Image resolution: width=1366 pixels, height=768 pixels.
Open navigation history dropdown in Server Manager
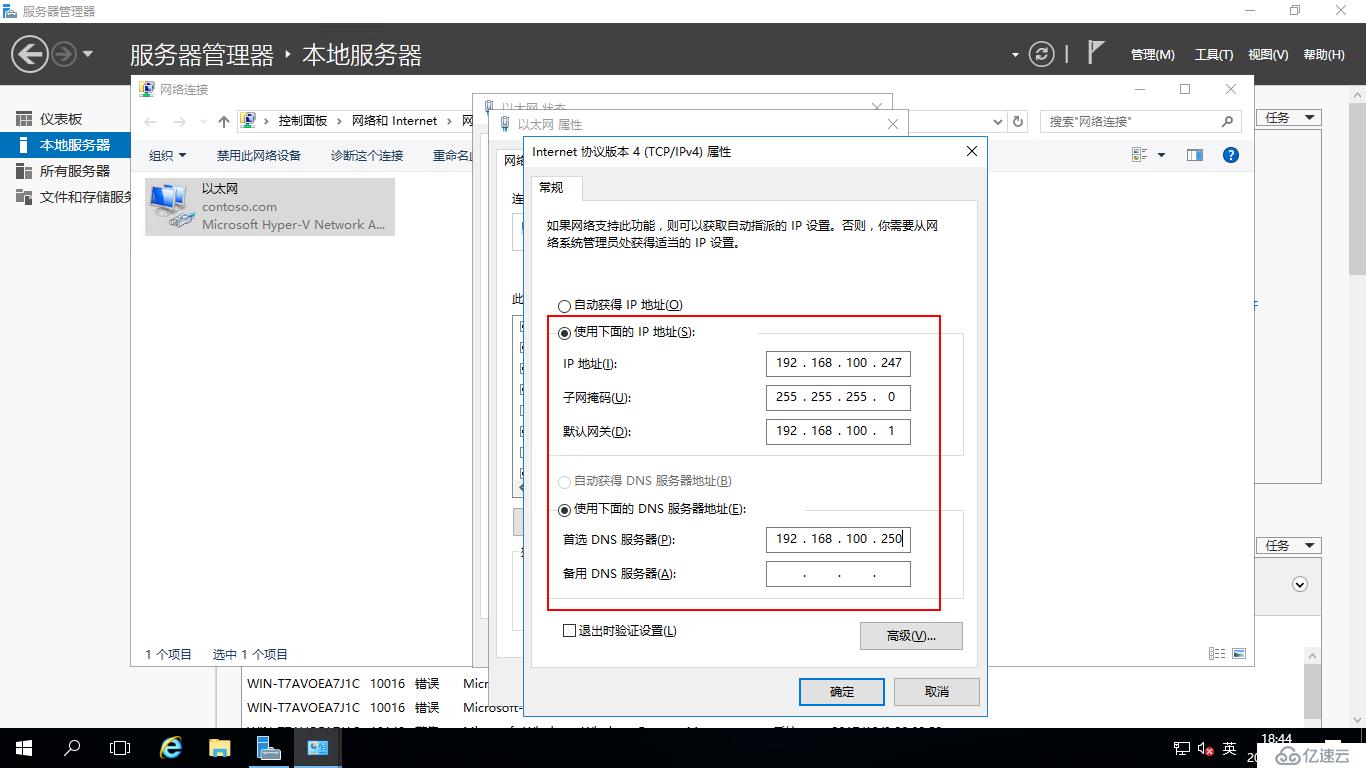88,54
